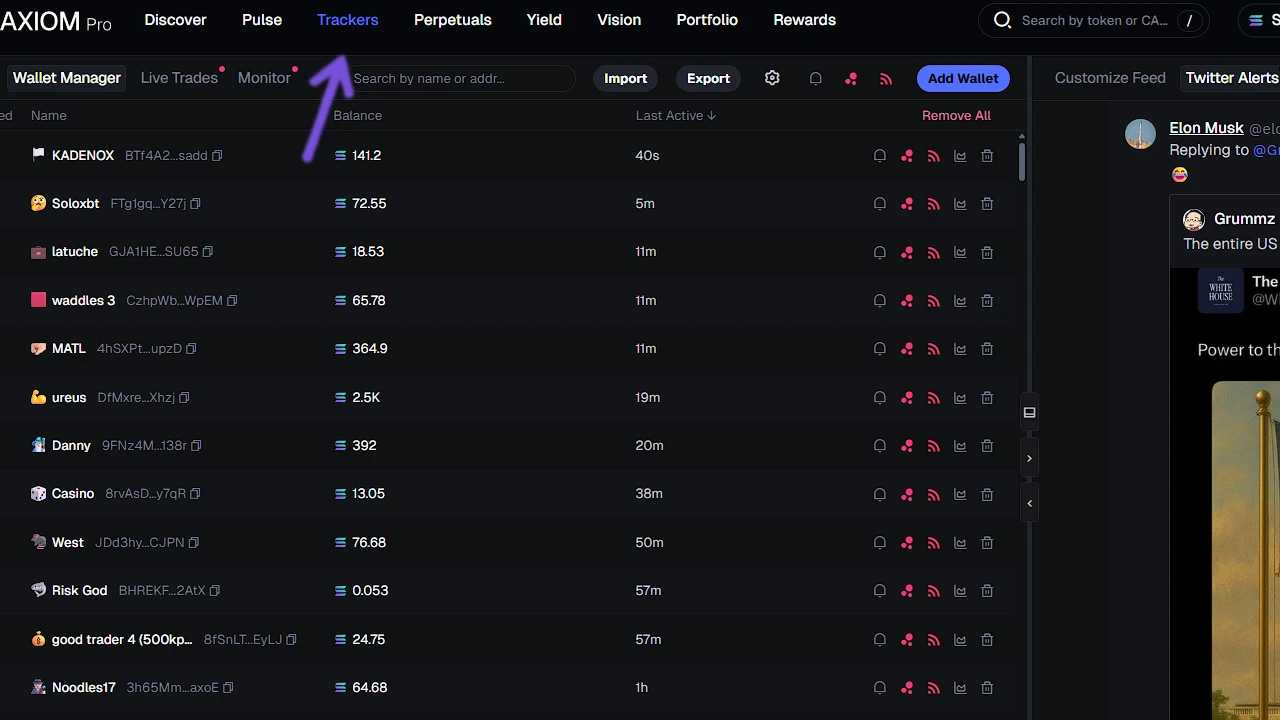Open Pulse from the top navigation
1280x720 pixels.
(x=261, y=20)
